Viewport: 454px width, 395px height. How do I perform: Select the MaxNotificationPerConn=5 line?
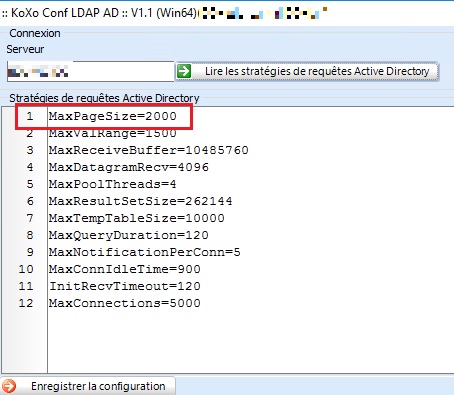(x=145, y=252)
